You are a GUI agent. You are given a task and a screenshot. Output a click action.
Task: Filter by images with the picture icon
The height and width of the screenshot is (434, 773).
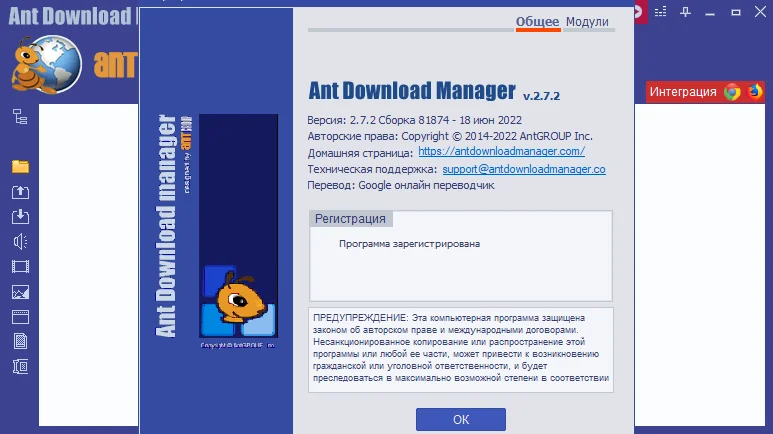tap(20, 292)
